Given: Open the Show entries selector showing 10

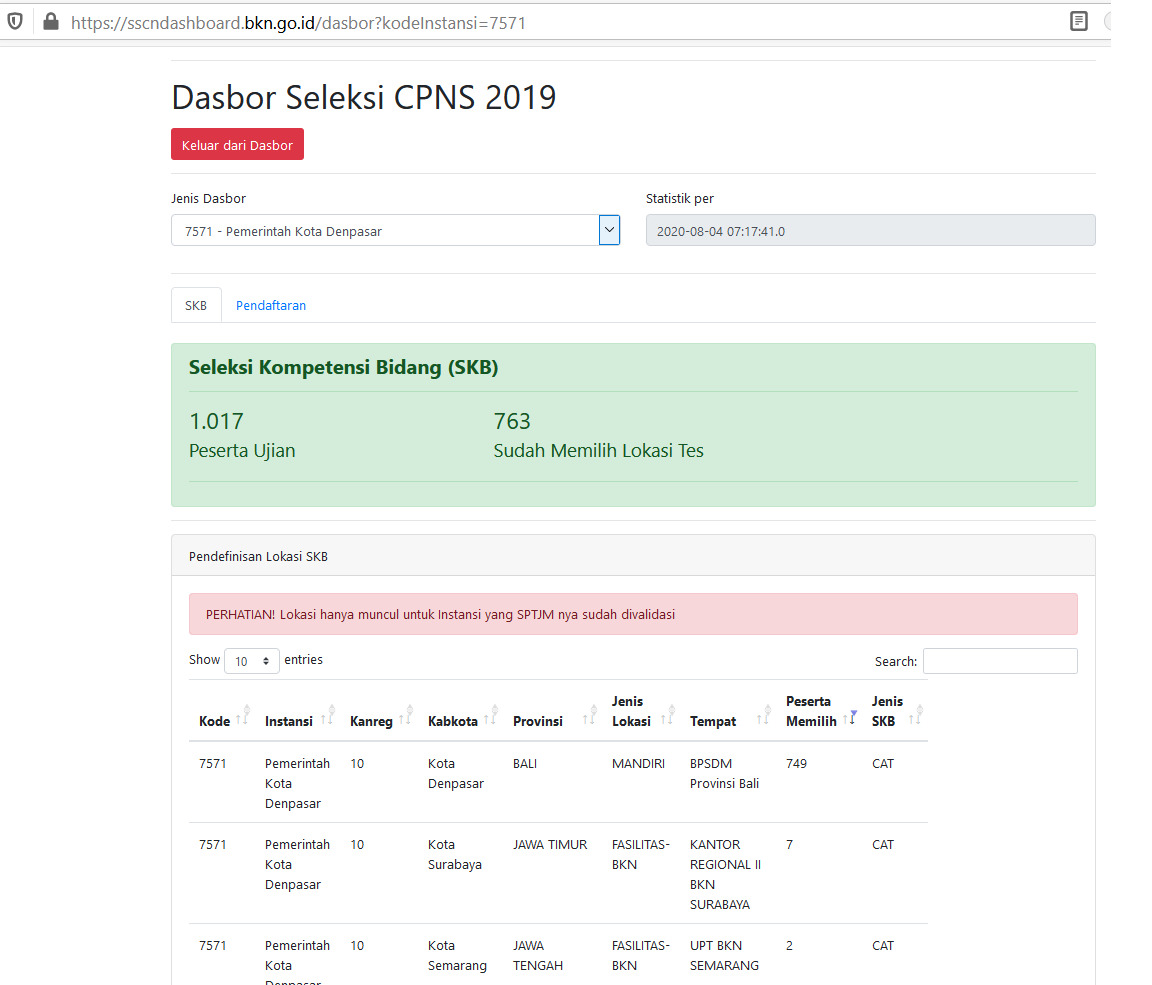Looking at the screenshot, I should (x=251, y=660).
